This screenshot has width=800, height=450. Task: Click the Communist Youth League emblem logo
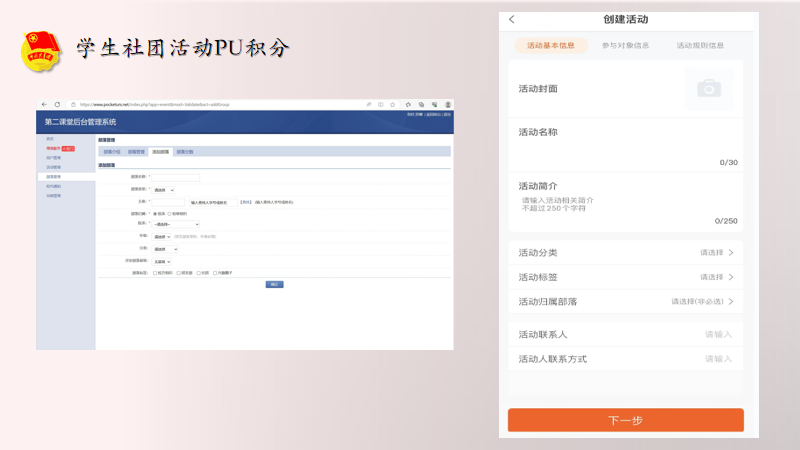pos(42,51)
